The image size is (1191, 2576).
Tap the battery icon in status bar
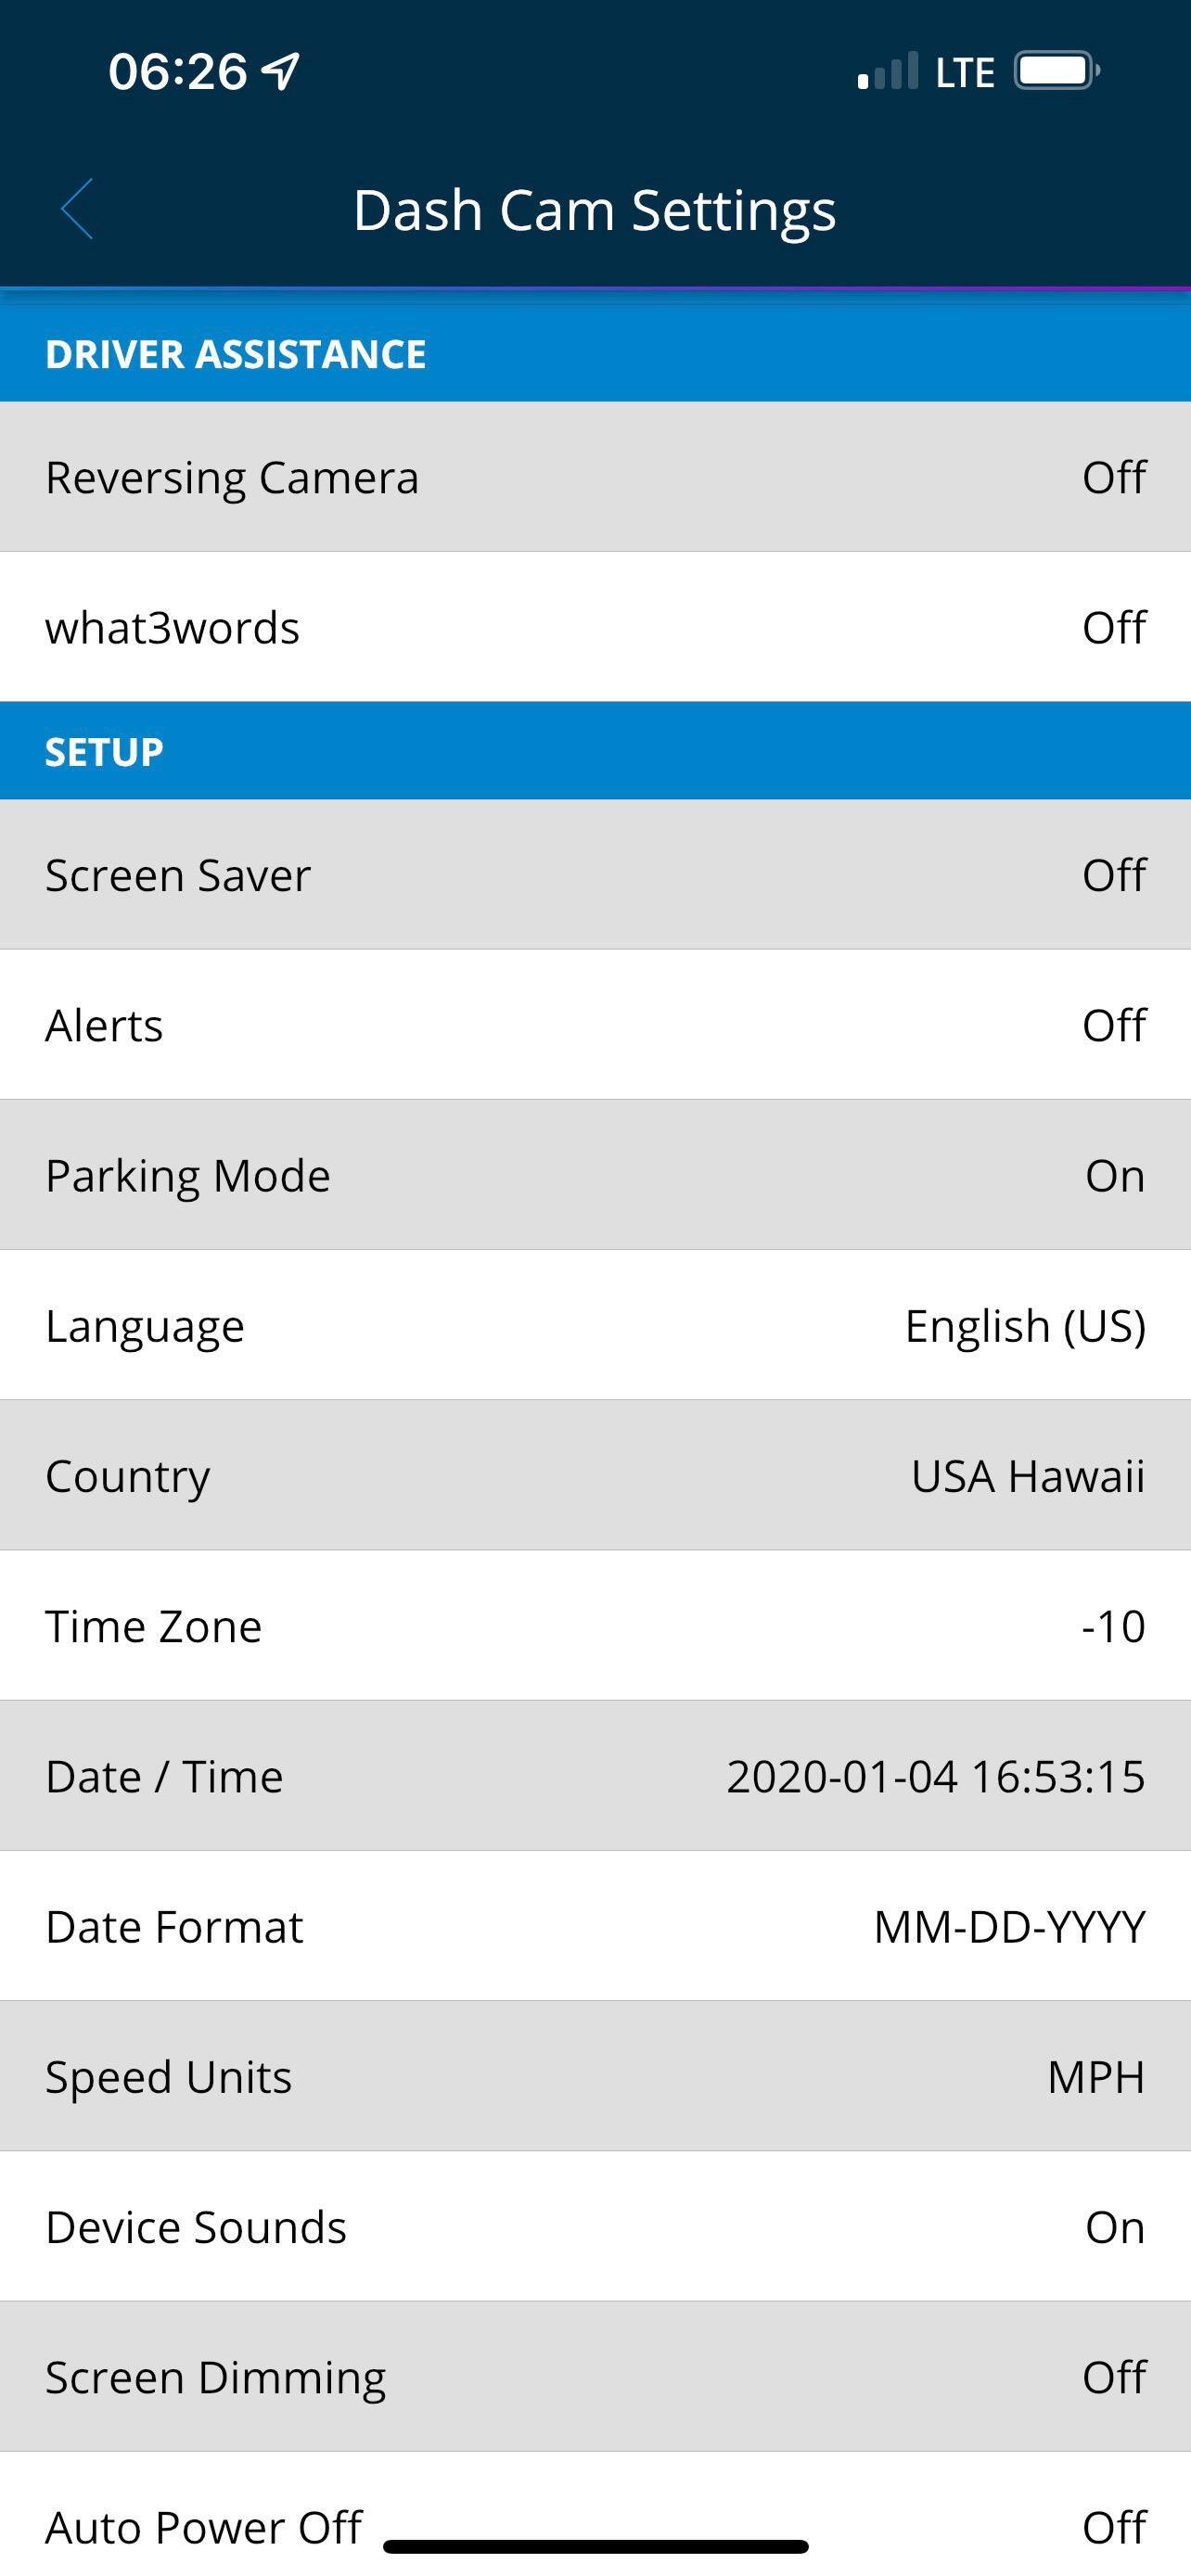(x=1056, y=71)
